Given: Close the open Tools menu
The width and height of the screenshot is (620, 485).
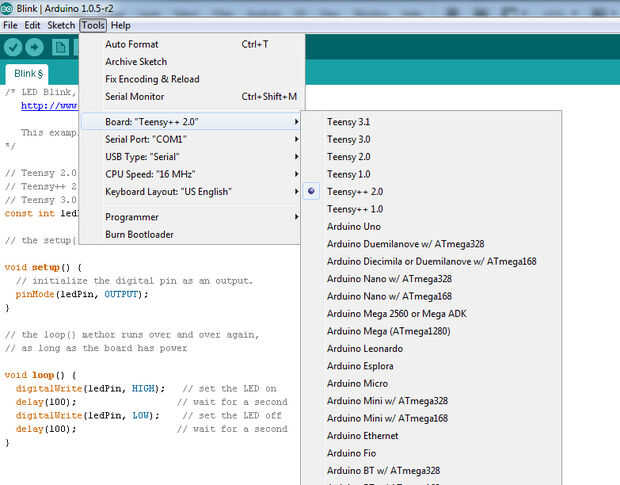Looking at the screenshot, I should click(93, 25).
